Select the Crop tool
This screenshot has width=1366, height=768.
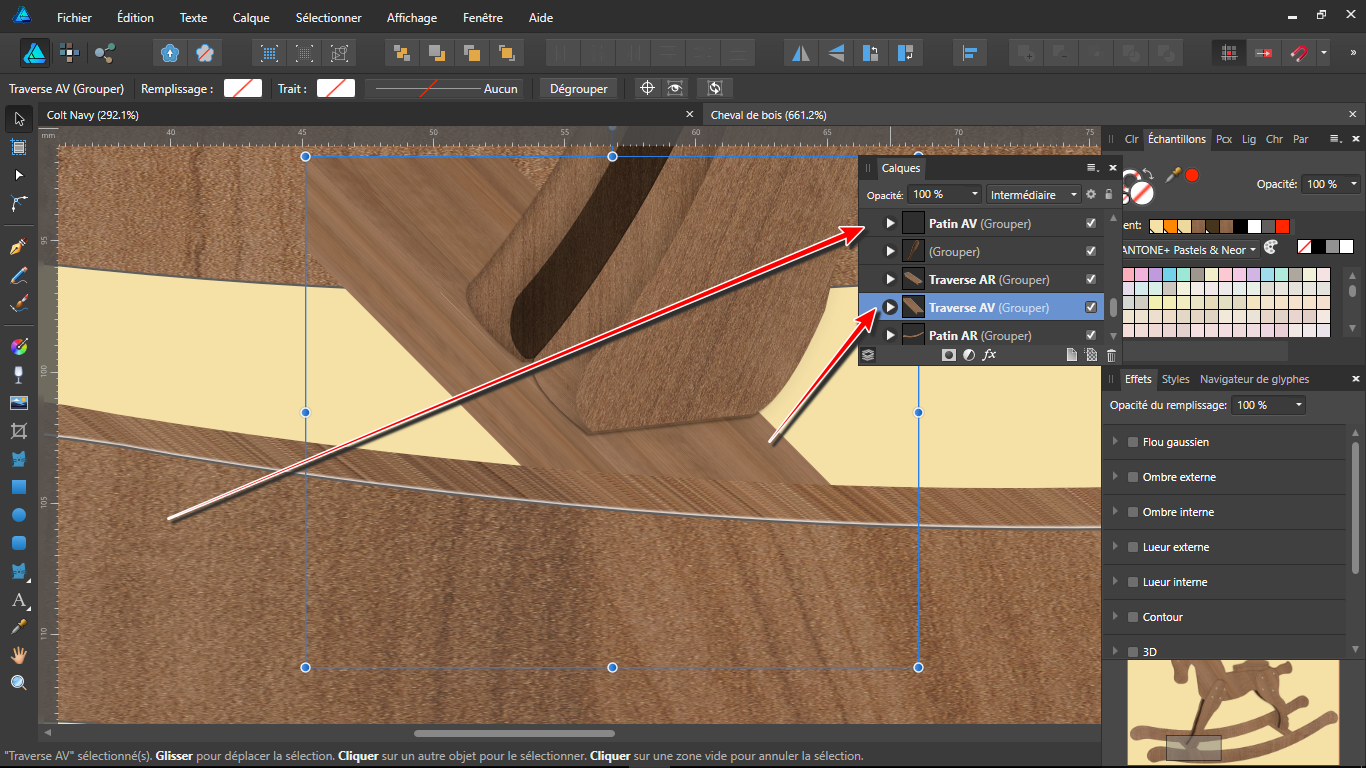18,431
